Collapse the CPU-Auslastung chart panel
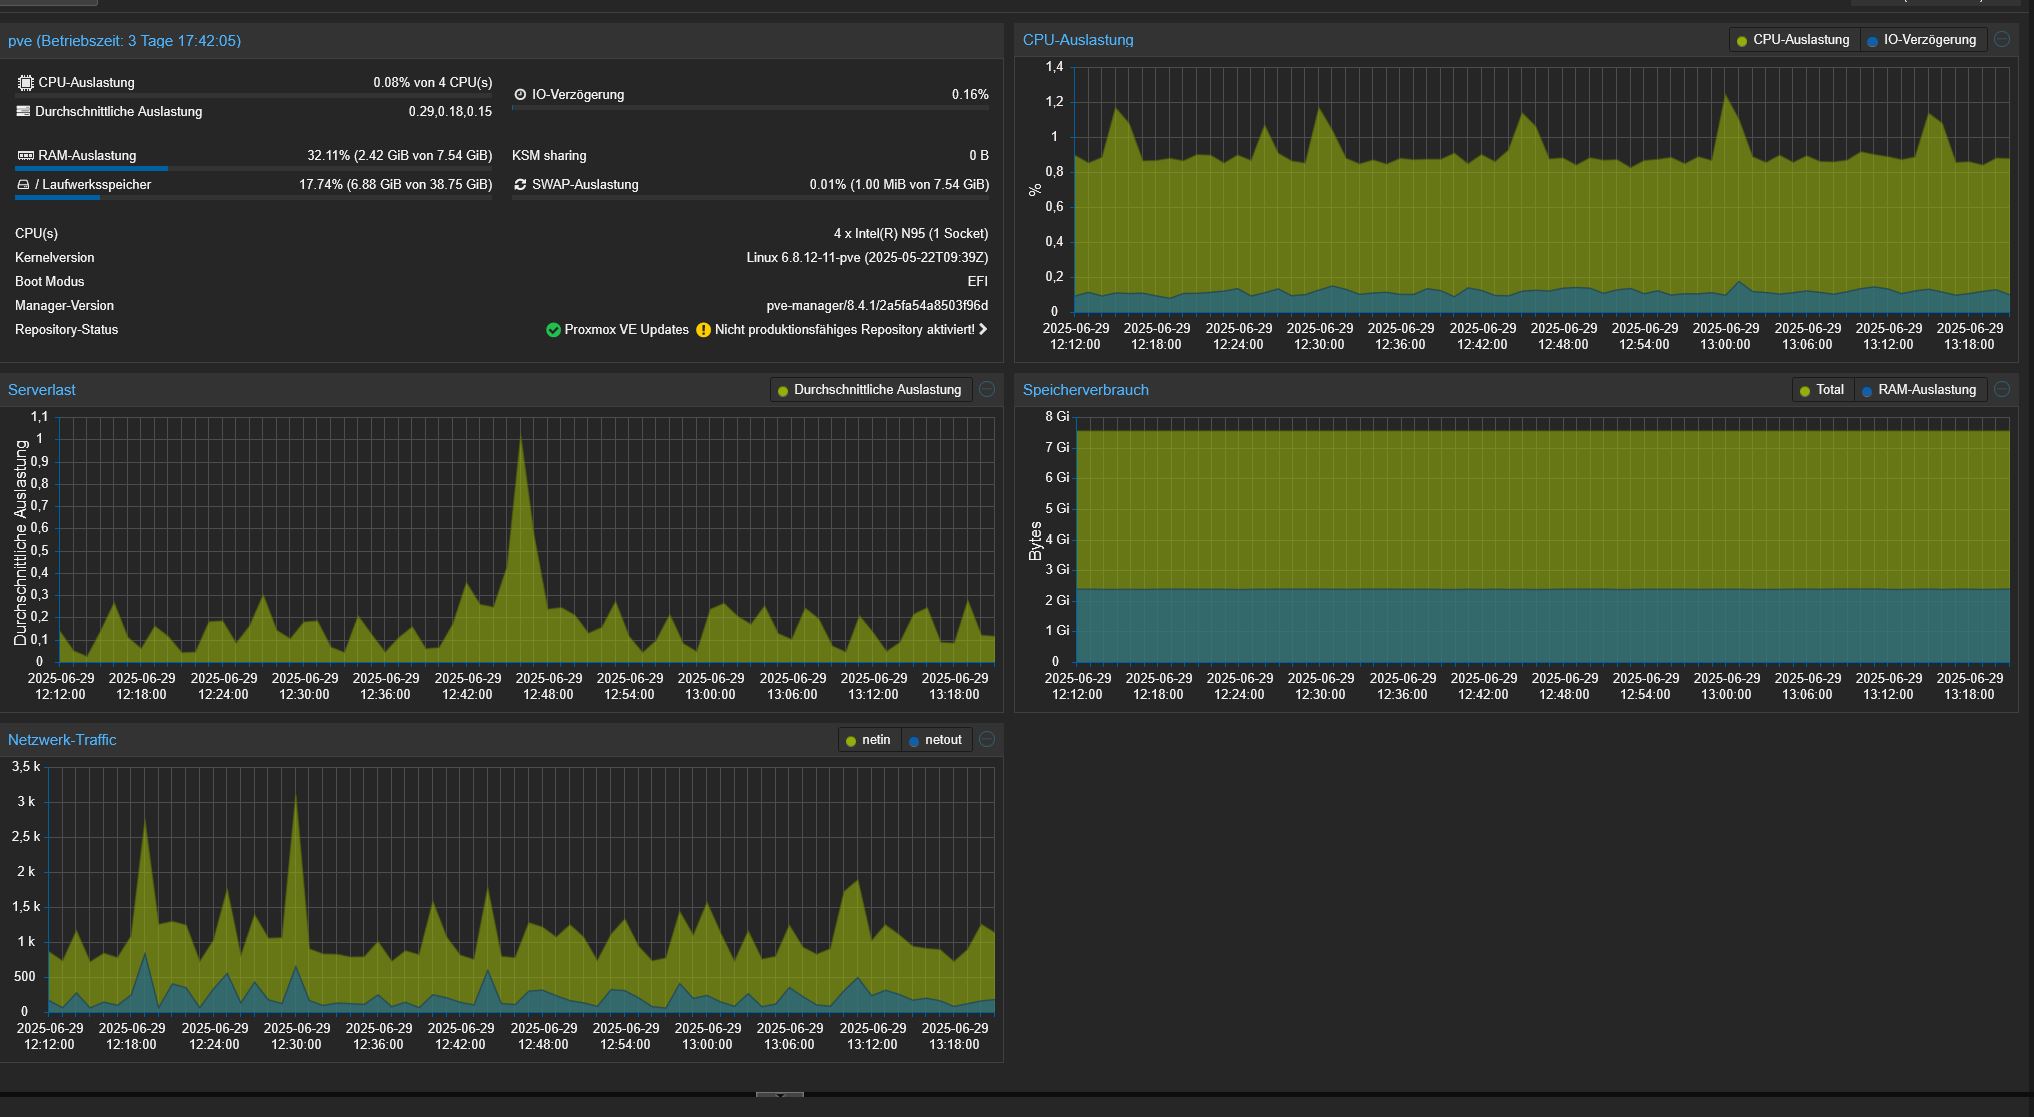Viewport: 2034px width, 1117px height. [x=2002, y=39]
